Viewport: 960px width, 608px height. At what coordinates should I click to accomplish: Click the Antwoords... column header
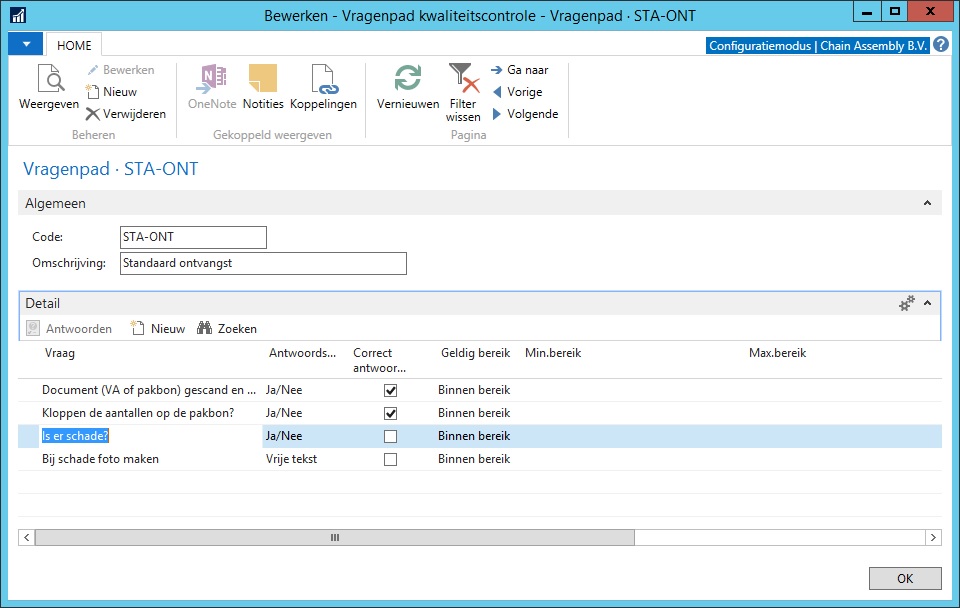[302, 353]
